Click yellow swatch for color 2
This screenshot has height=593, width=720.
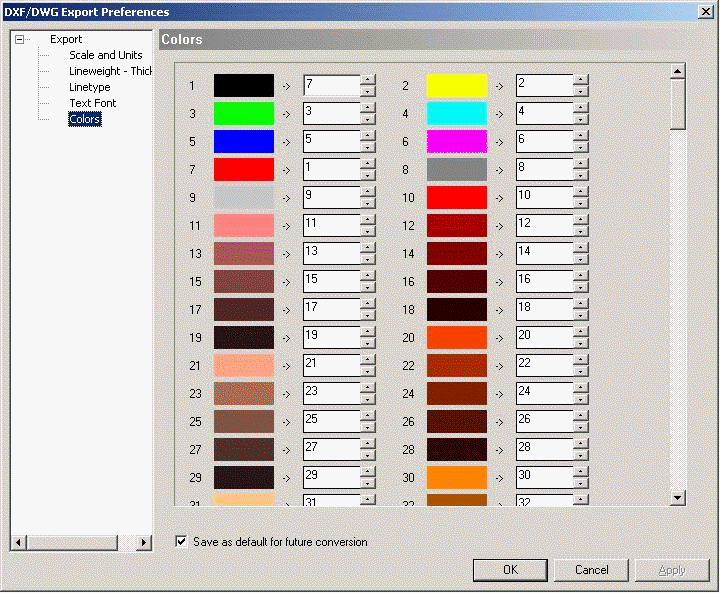point(457,85)
